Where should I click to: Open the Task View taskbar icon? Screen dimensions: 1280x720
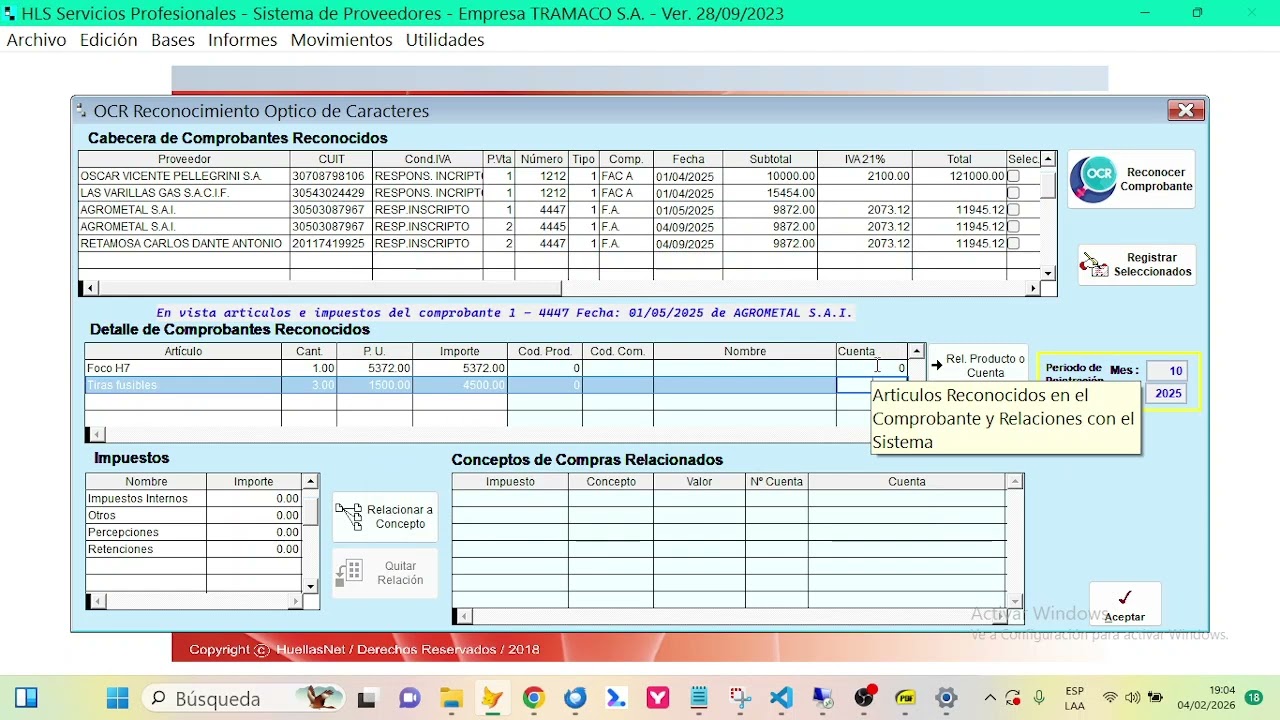pos(368,698)
